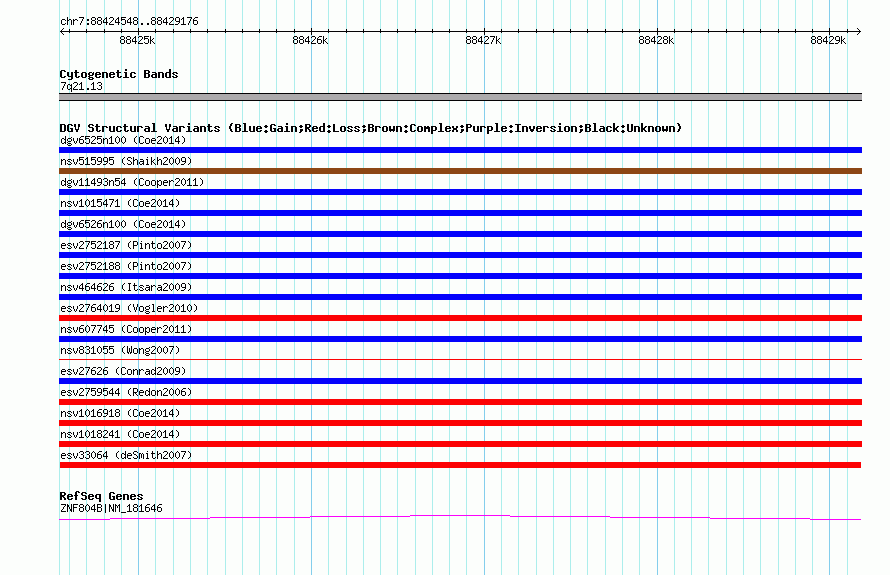
Task: Click the 88425k ruler tick label
Action: (x=137, y=40)
